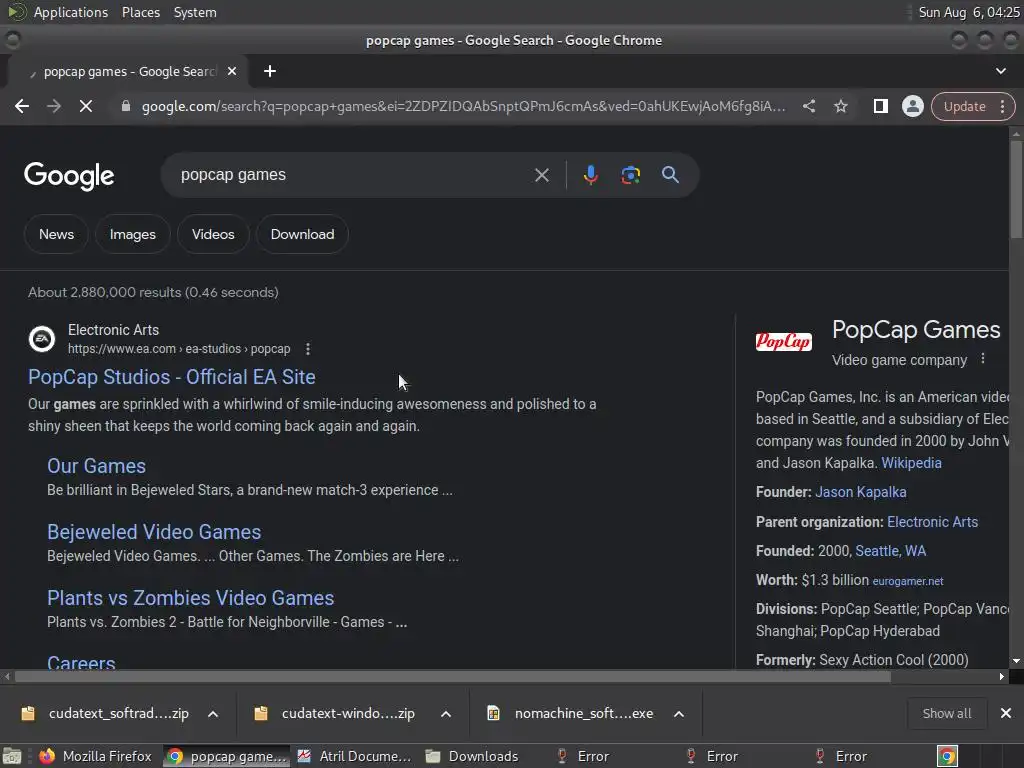The image size is (1024, 768).
Task: Show desktop via bottom panel icon
Action: pyautogui.click(x=11, y=756)
